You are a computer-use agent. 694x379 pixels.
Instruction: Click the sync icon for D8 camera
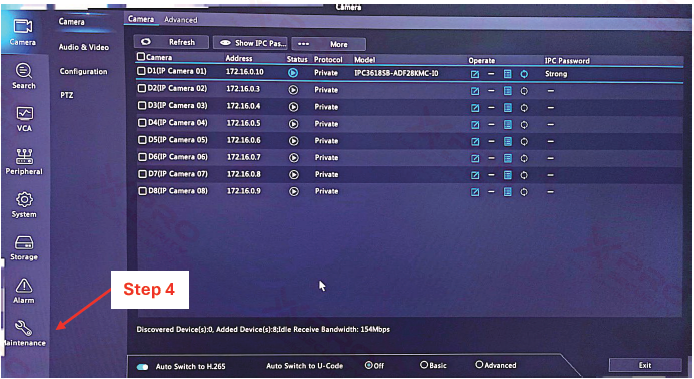pyautogui.click(x=524, y=192)
